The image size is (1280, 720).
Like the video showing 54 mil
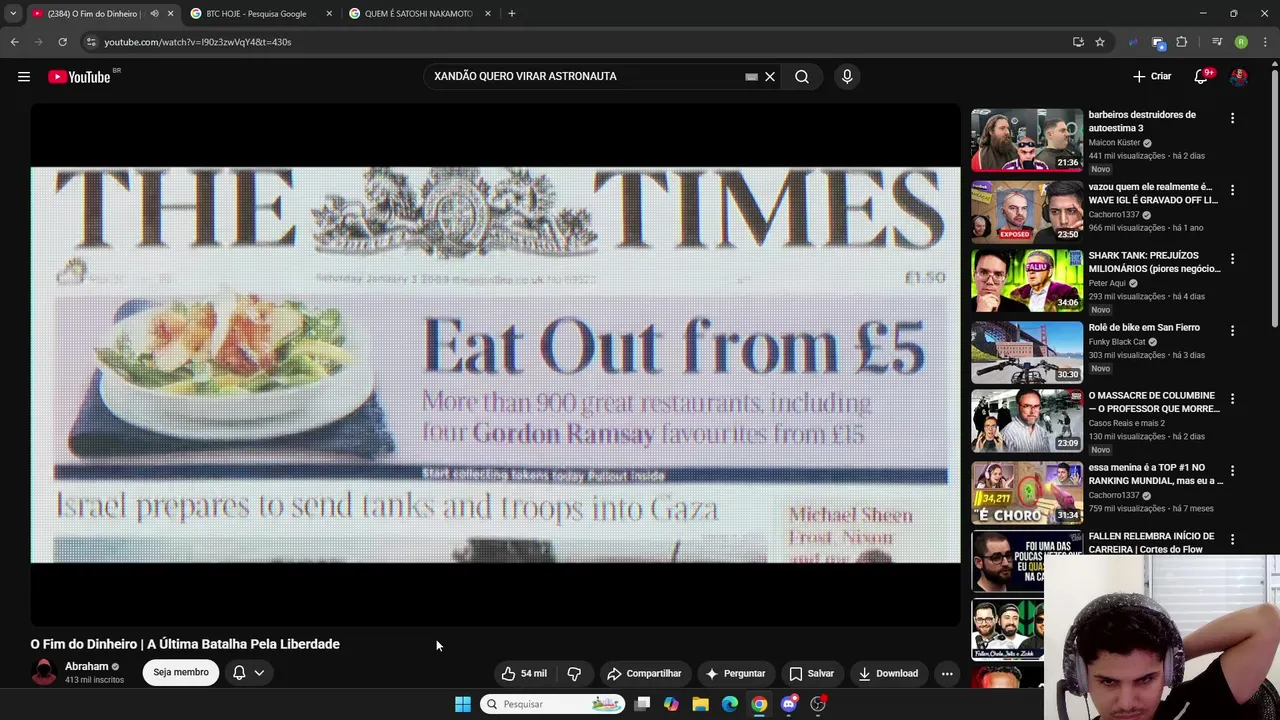[524, 673]
